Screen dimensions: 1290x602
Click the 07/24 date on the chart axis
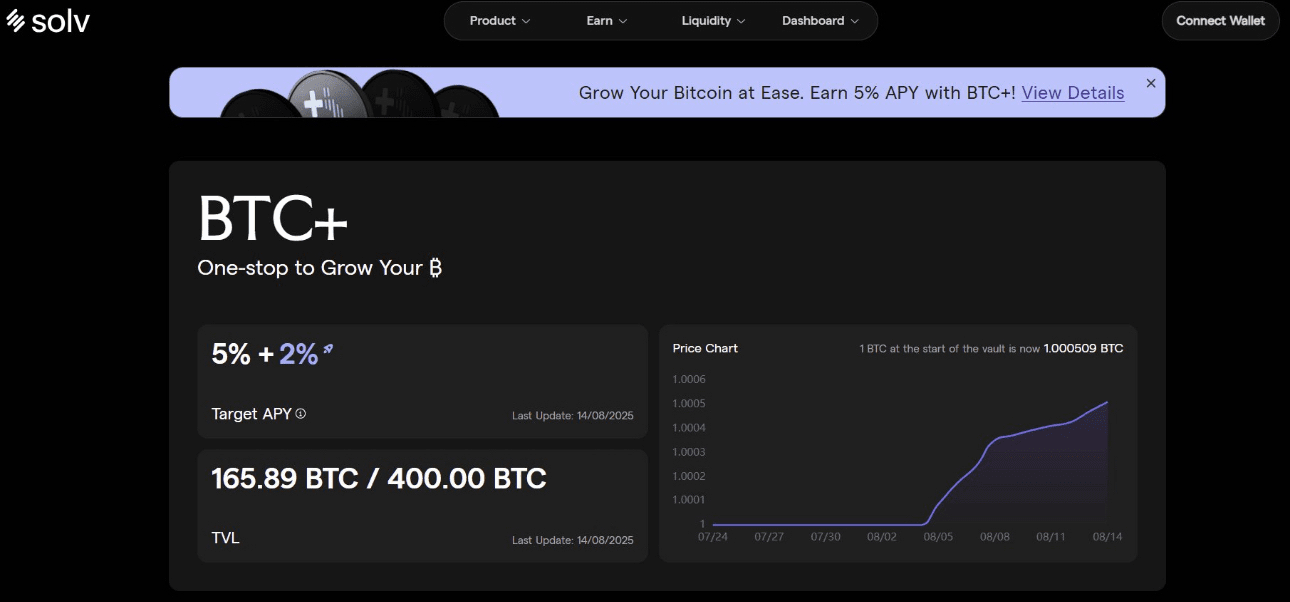[x=713, y=537]
